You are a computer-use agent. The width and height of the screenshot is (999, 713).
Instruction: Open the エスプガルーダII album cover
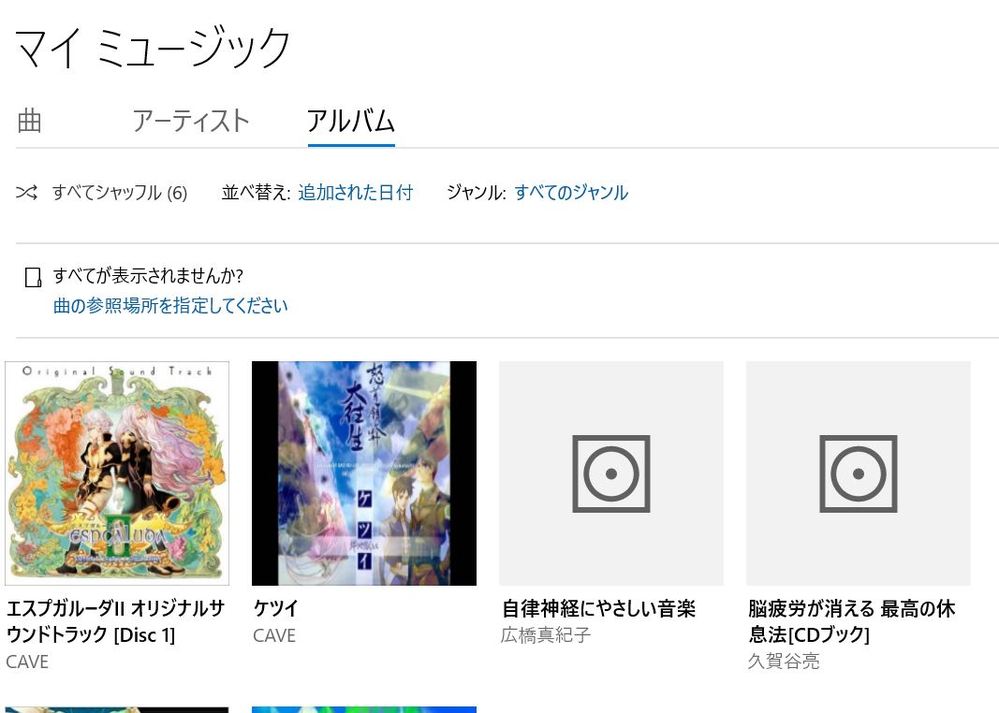tap(117, 473)
